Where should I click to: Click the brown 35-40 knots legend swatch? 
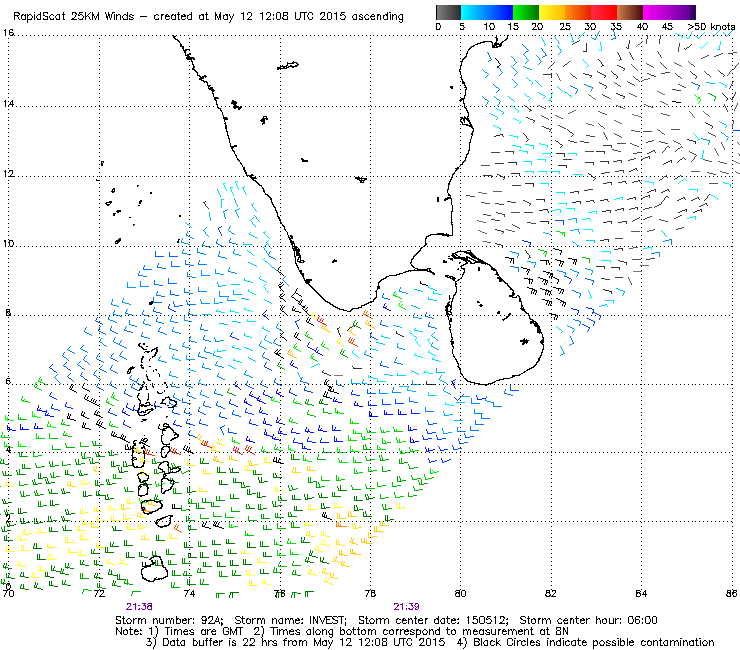630,12
